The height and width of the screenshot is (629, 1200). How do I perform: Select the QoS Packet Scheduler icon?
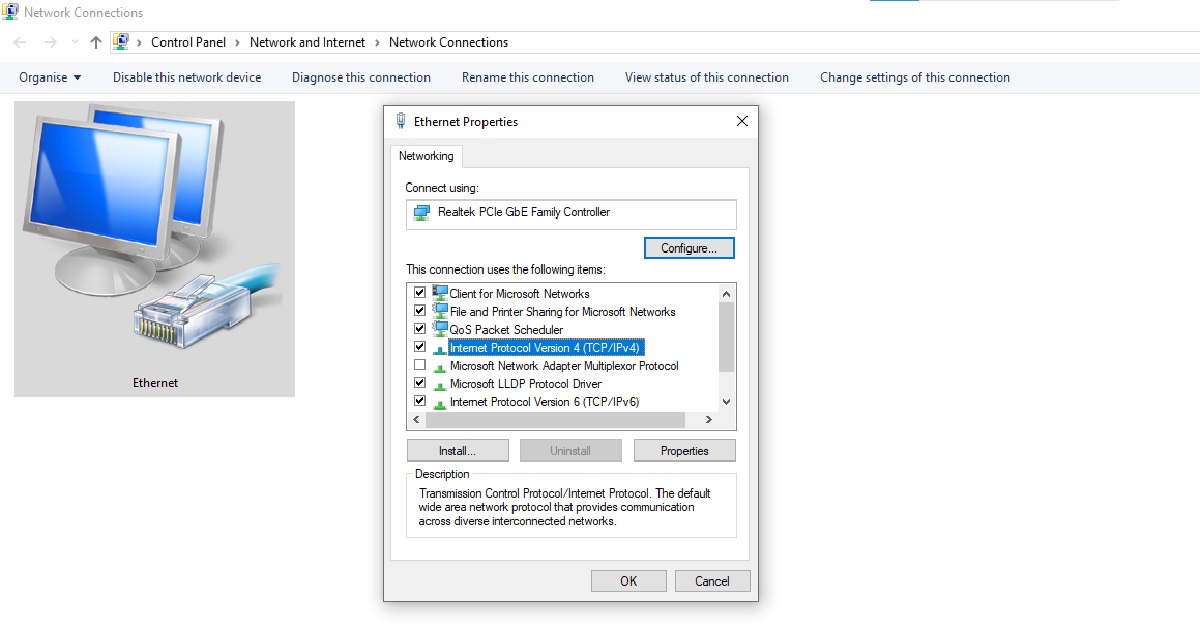pos(440,329)
